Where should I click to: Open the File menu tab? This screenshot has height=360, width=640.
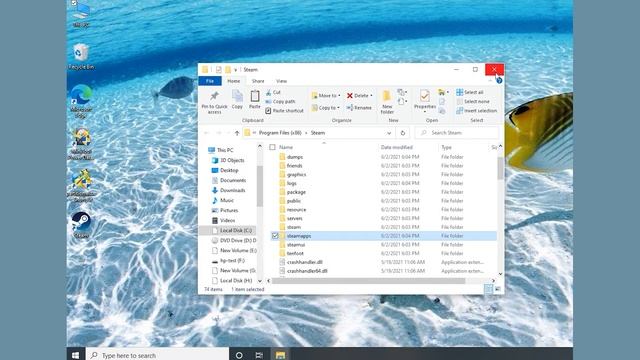(x=210, y=81)
